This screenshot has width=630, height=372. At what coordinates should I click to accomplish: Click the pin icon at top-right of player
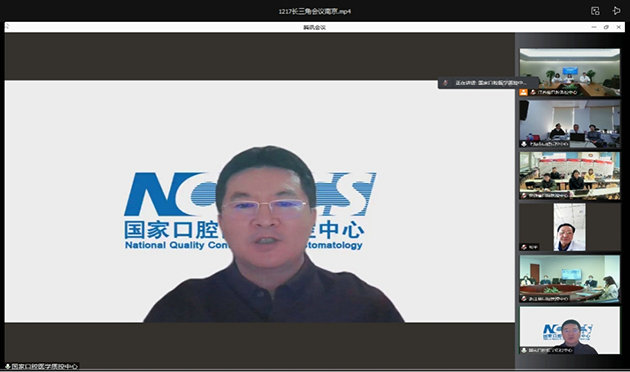[616, 11]
